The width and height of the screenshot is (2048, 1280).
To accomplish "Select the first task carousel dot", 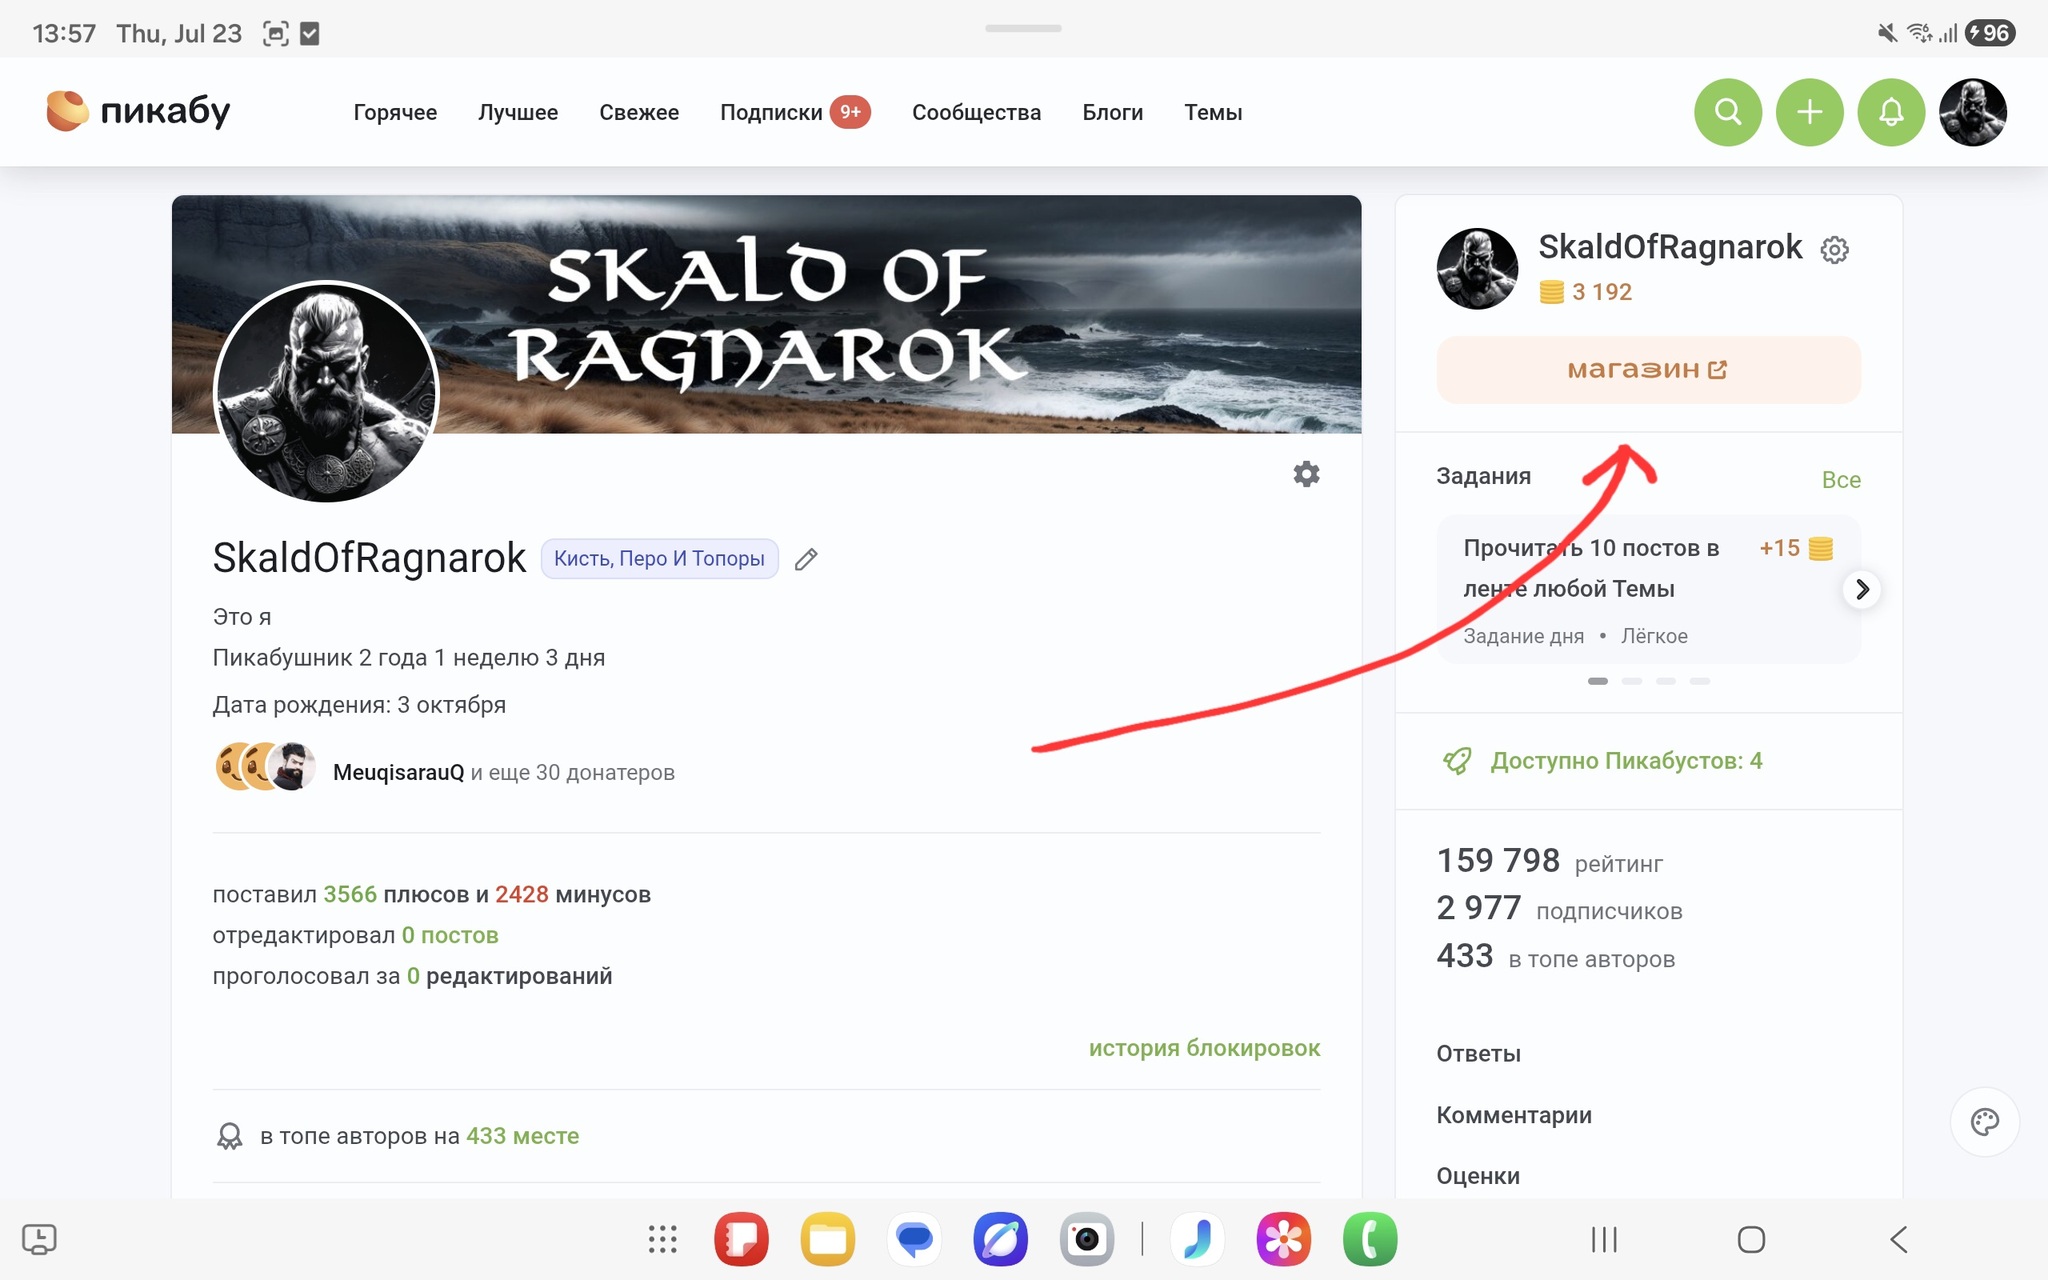I will tap(1598, 681).
